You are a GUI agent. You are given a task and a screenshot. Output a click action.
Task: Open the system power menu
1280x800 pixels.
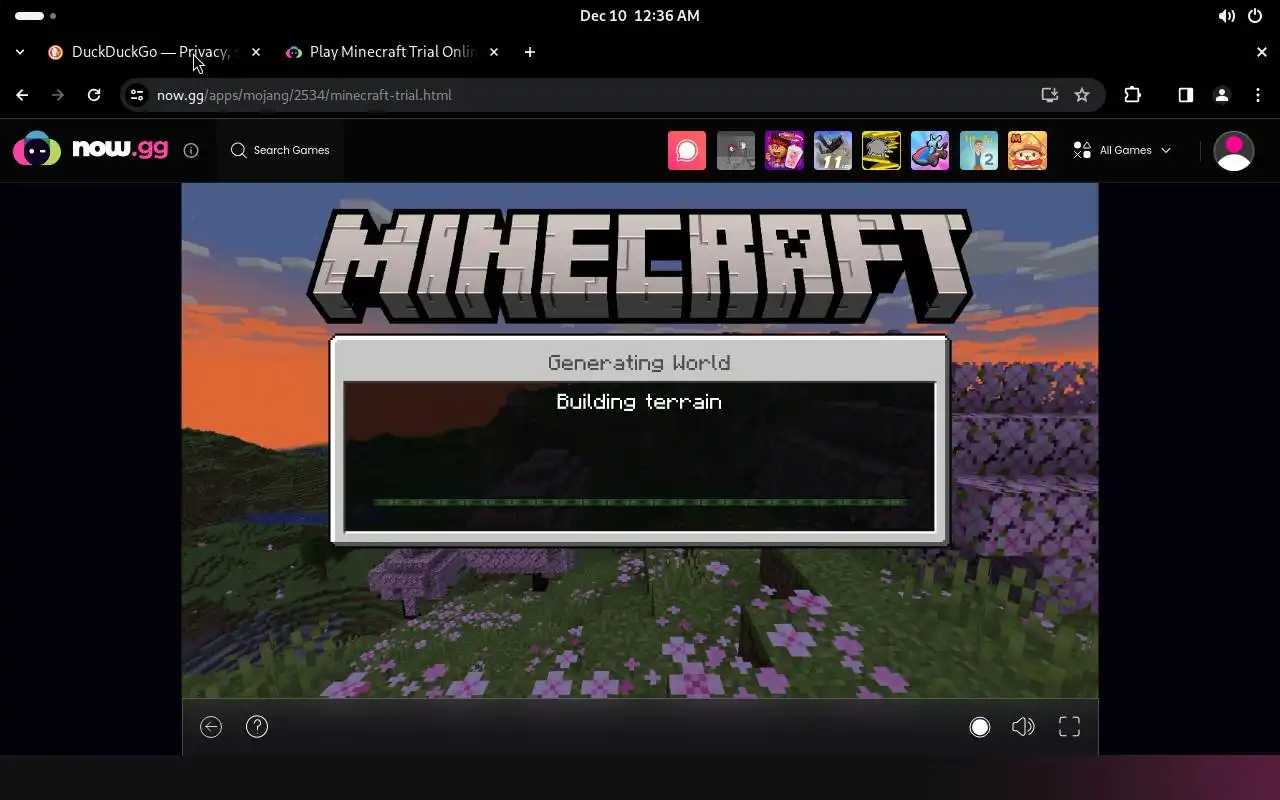click(x=1255, y=16)
